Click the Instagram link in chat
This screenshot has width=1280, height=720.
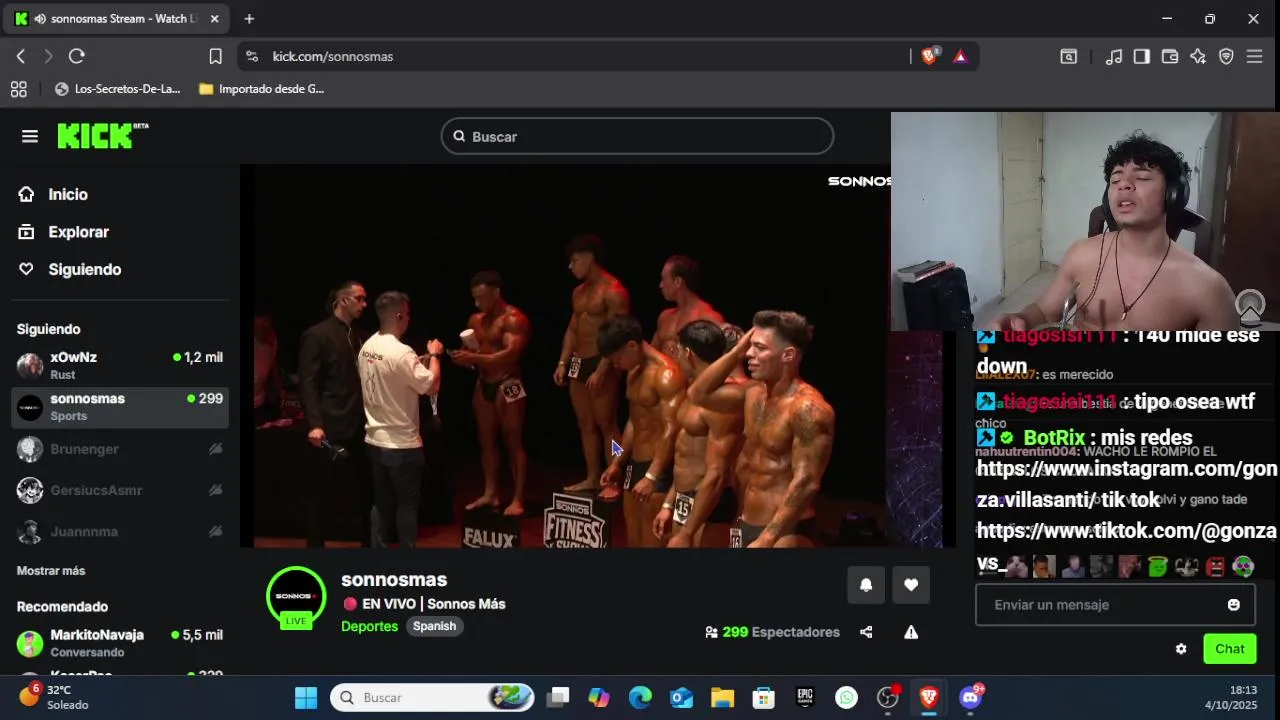pyautogui.click(x=1127, y=484)
